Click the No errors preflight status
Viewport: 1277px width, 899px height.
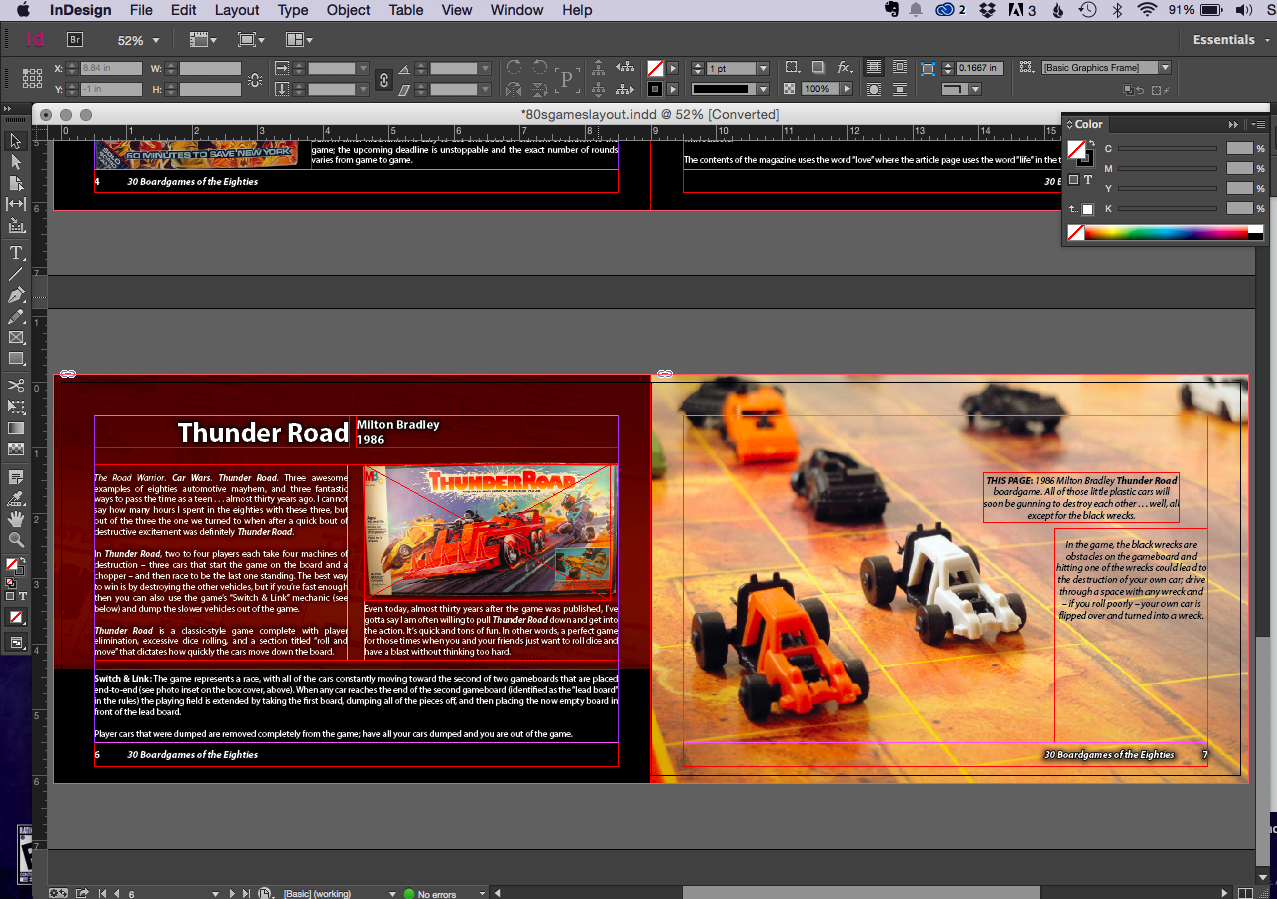click(x=437, y=894)
